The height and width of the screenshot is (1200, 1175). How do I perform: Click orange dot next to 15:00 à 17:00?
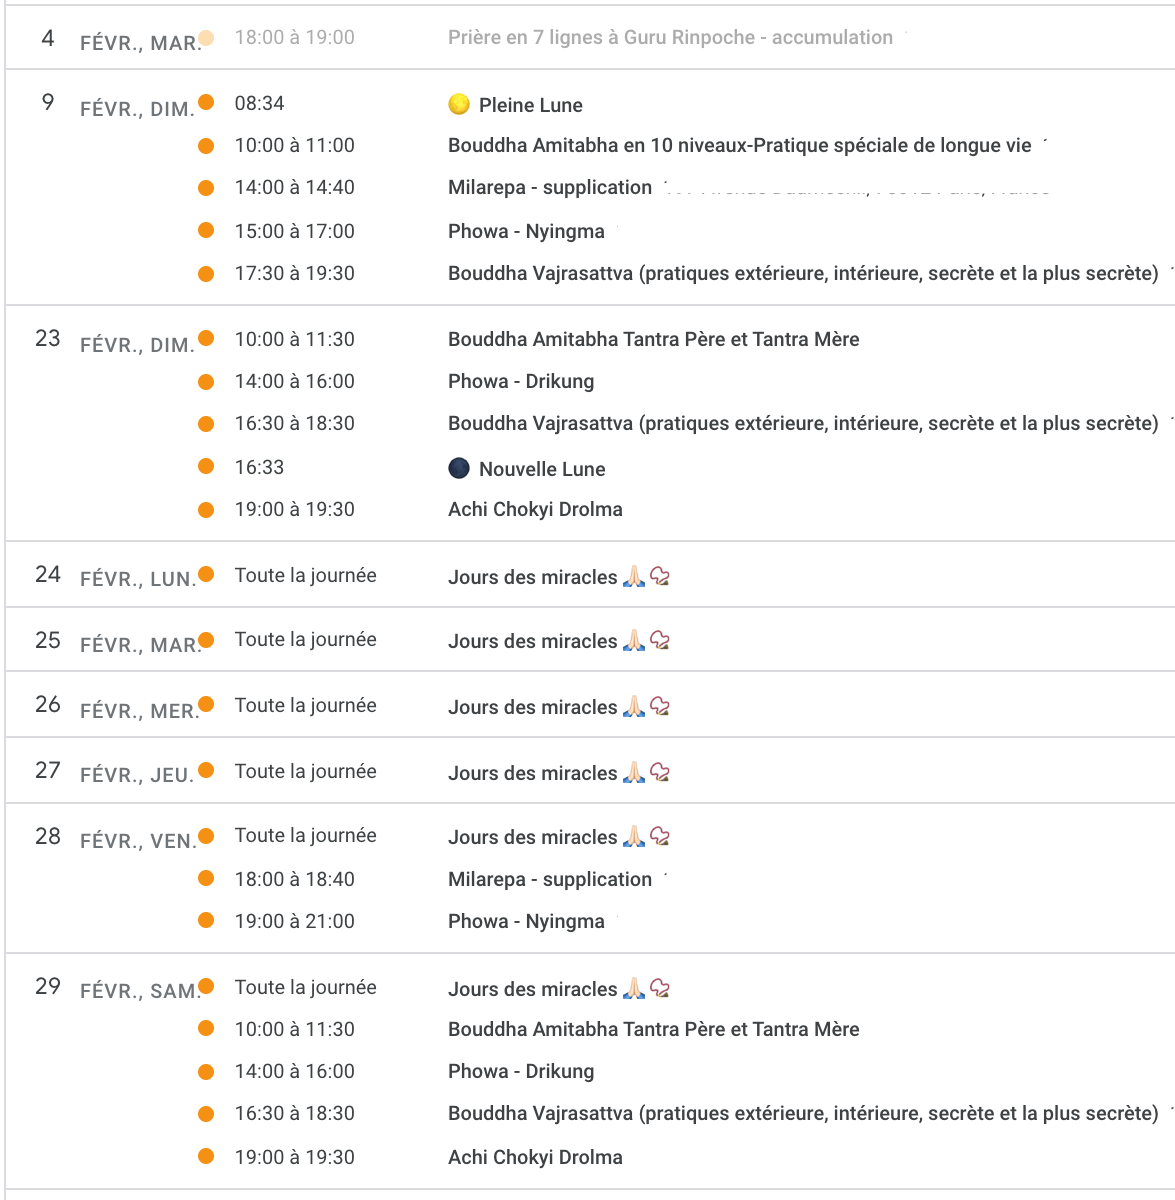pos(206,230)
